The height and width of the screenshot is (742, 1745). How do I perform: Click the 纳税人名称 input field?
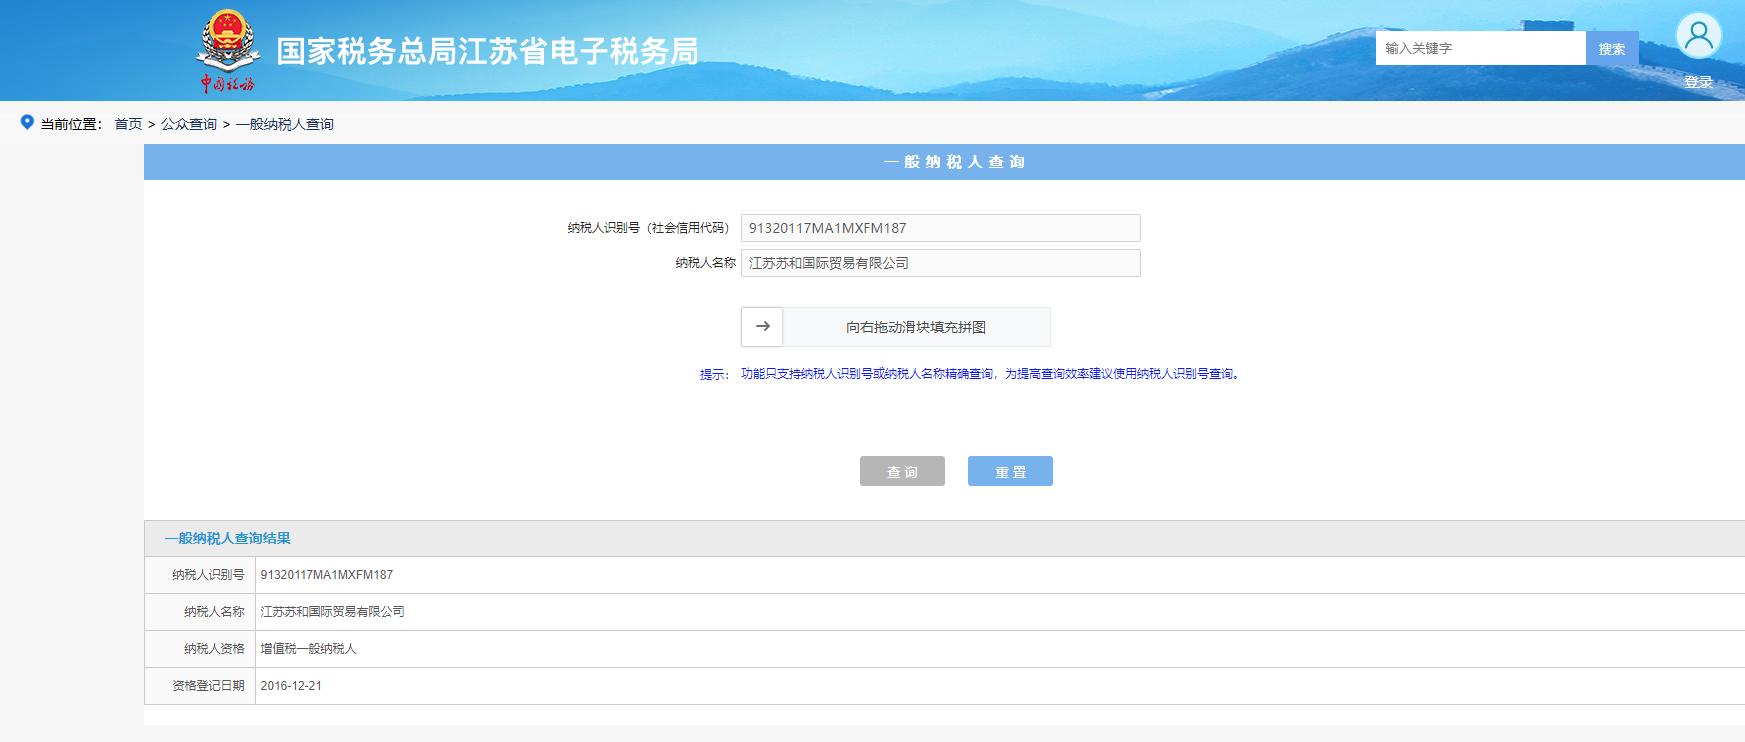coord(940,263)
